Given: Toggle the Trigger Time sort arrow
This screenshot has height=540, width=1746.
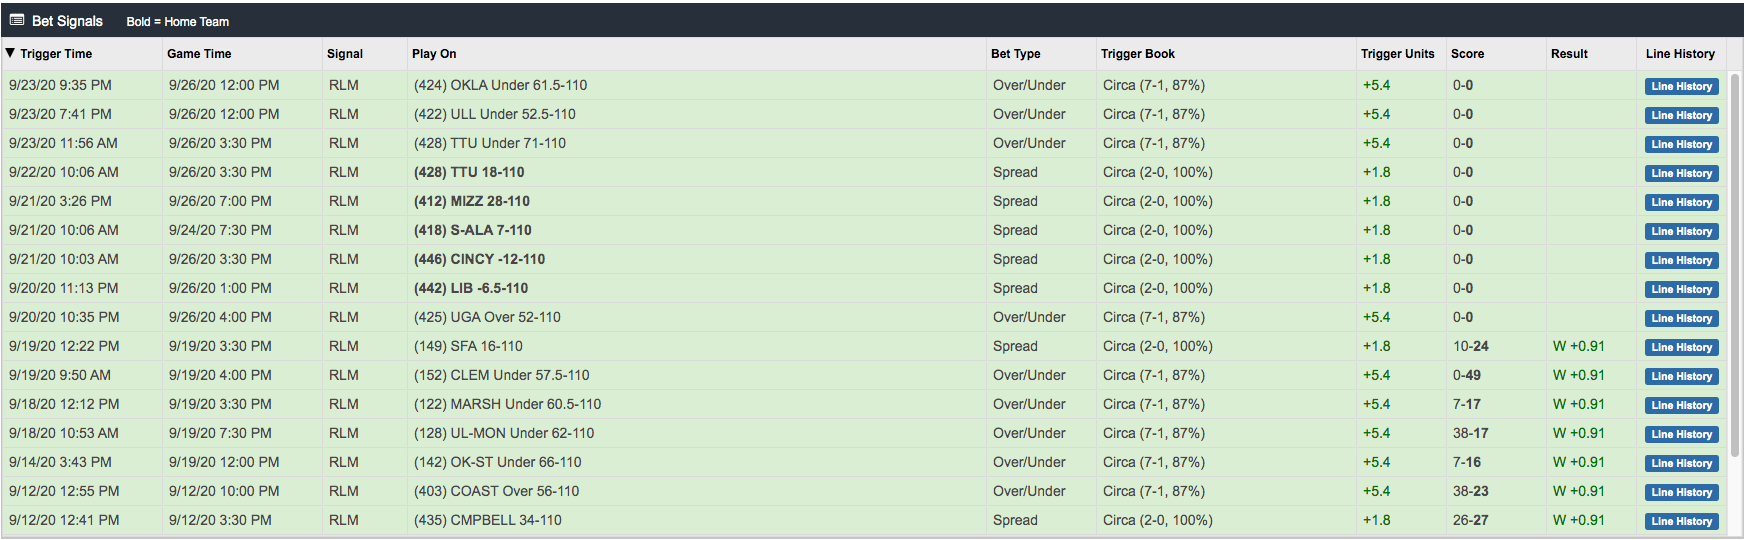Looking at the screenshot, I should 10,53.
